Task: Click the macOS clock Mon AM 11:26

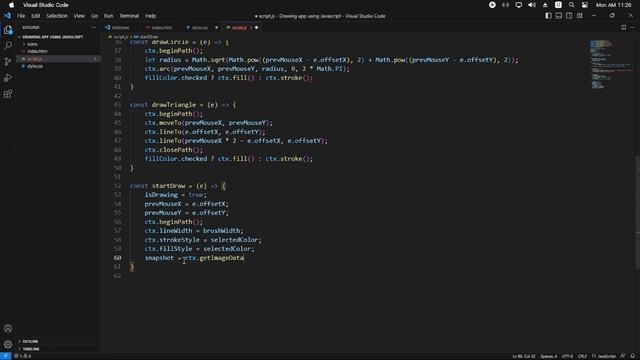Action: click(613, 5)
